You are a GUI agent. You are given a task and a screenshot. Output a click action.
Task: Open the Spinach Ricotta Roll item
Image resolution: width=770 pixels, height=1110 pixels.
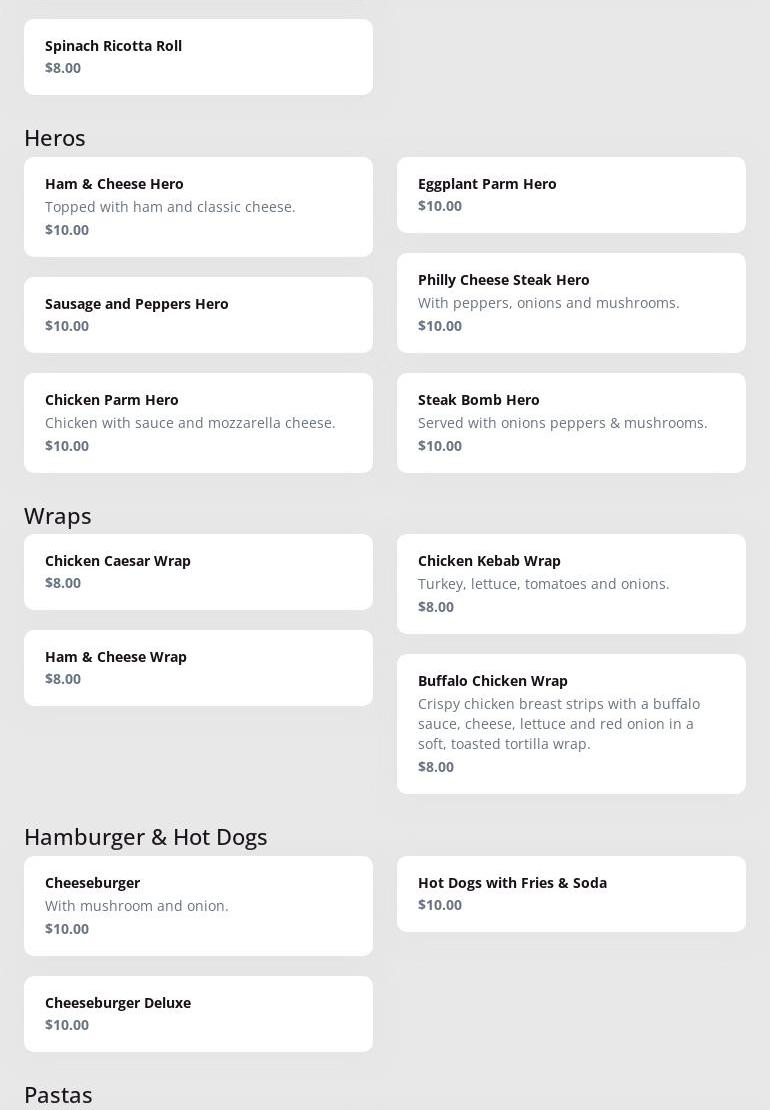pos(198,57)
